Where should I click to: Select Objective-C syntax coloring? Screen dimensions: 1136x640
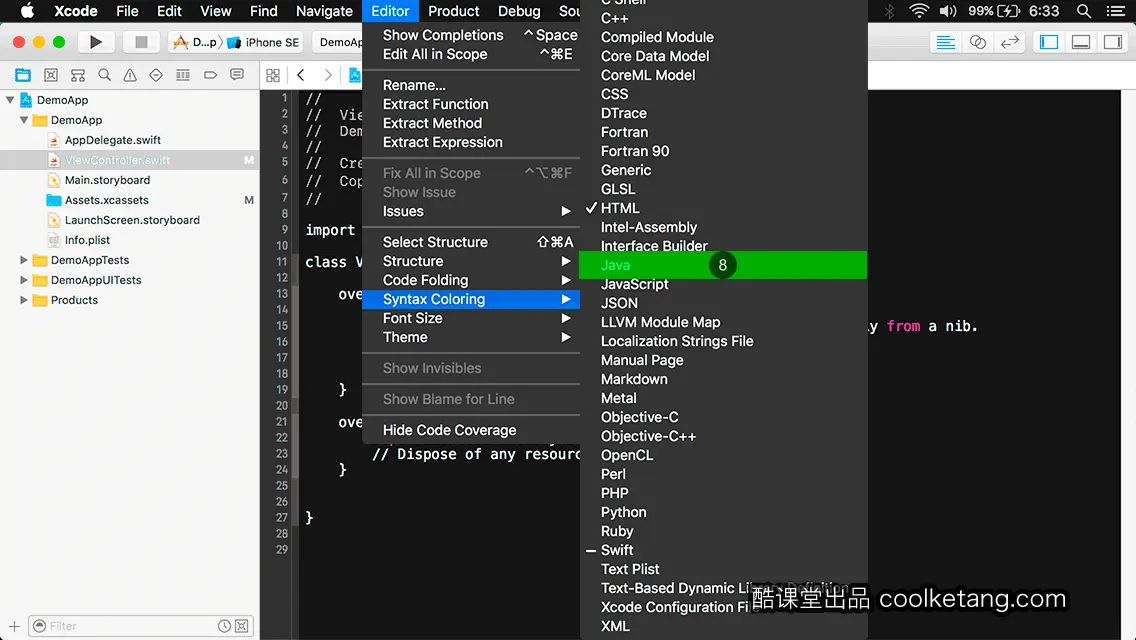coord(723,417)
